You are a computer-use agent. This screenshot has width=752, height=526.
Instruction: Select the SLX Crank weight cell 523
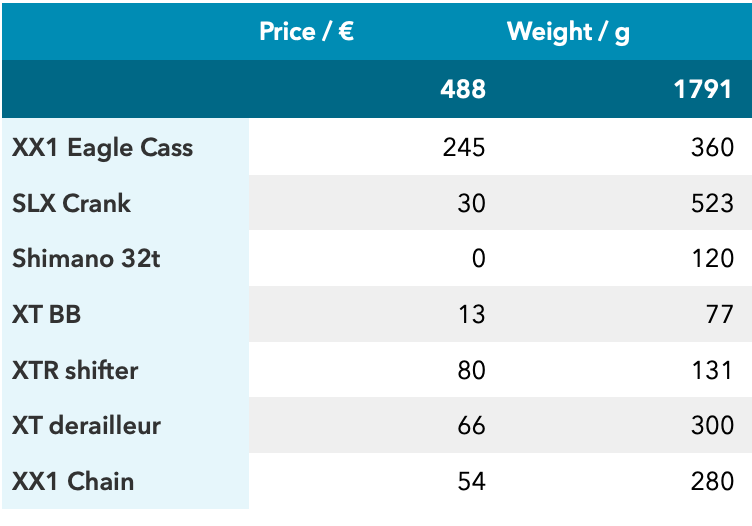(x=712, y=204)
